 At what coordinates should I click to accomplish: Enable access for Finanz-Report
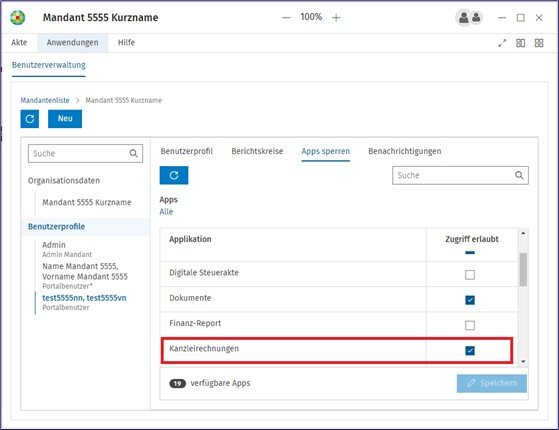pos(470,325)
